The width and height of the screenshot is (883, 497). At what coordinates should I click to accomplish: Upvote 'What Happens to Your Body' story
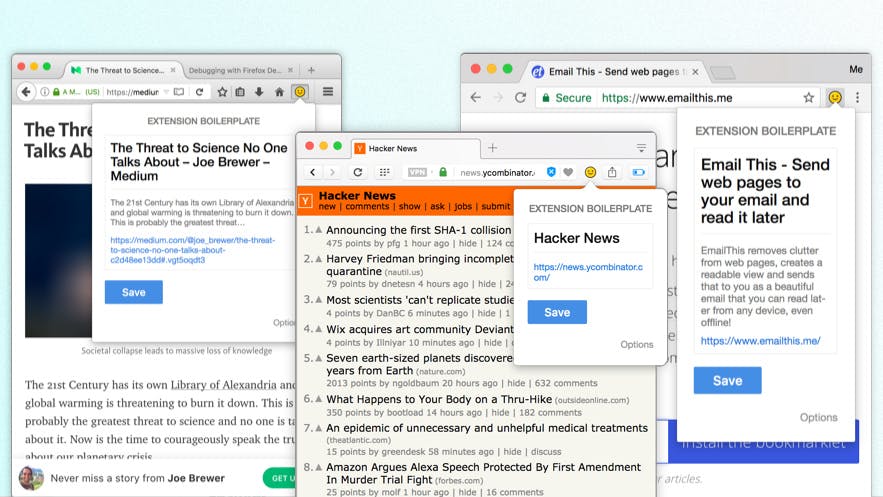(x=319, y=399)
